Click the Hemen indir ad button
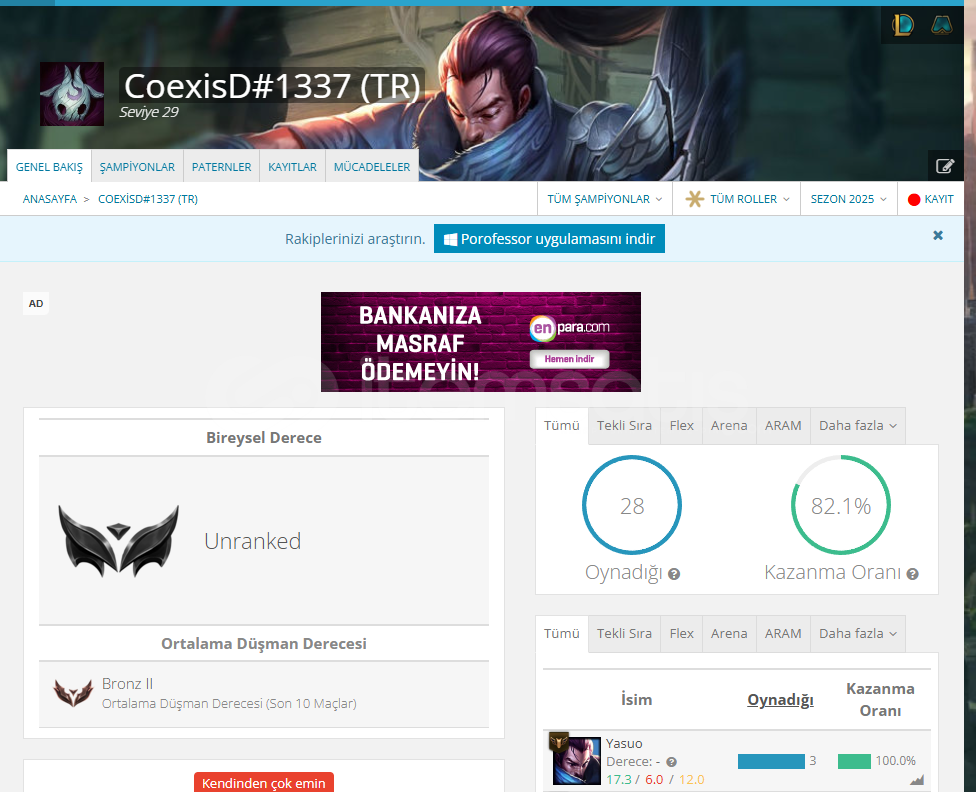 (569, 359)
